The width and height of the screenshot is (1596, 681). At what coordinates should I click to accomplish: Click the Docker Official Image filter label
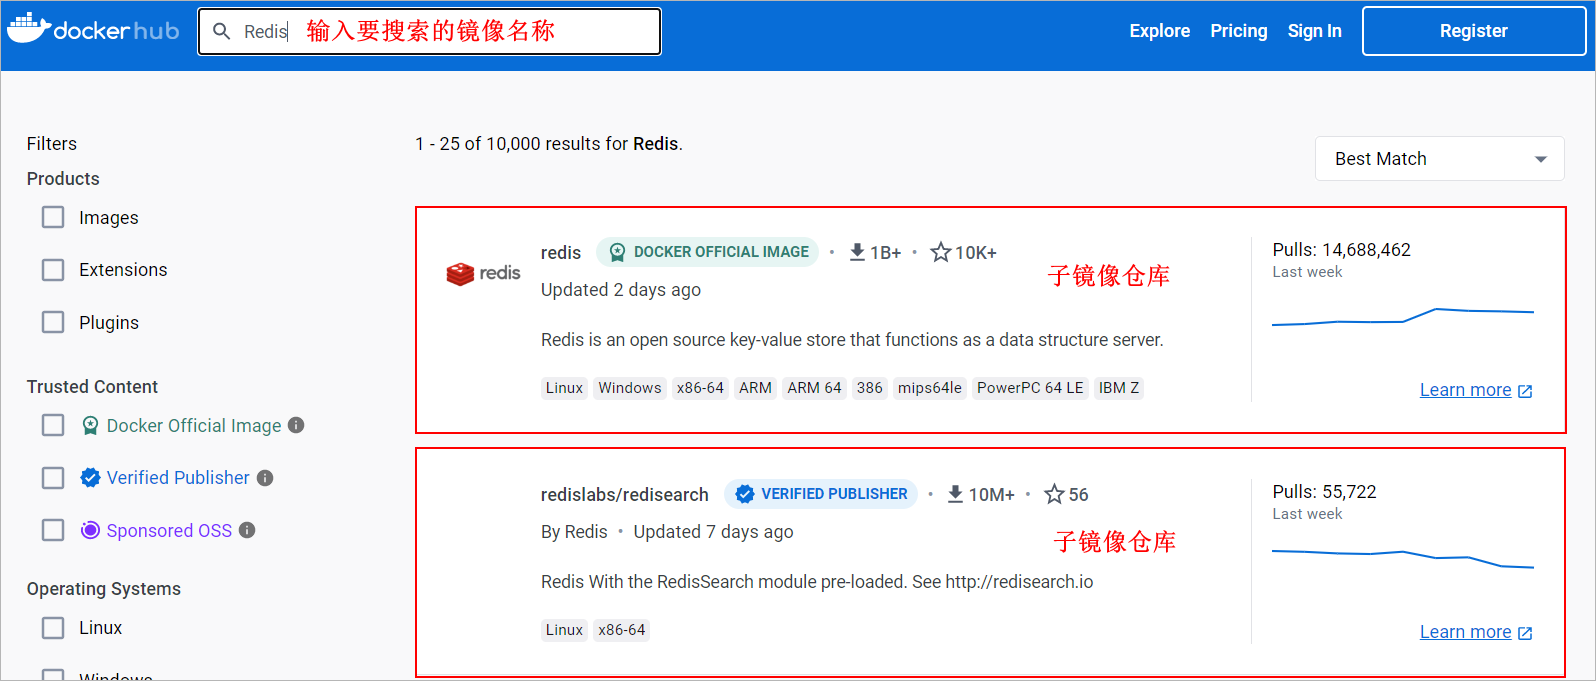point(194,426)
